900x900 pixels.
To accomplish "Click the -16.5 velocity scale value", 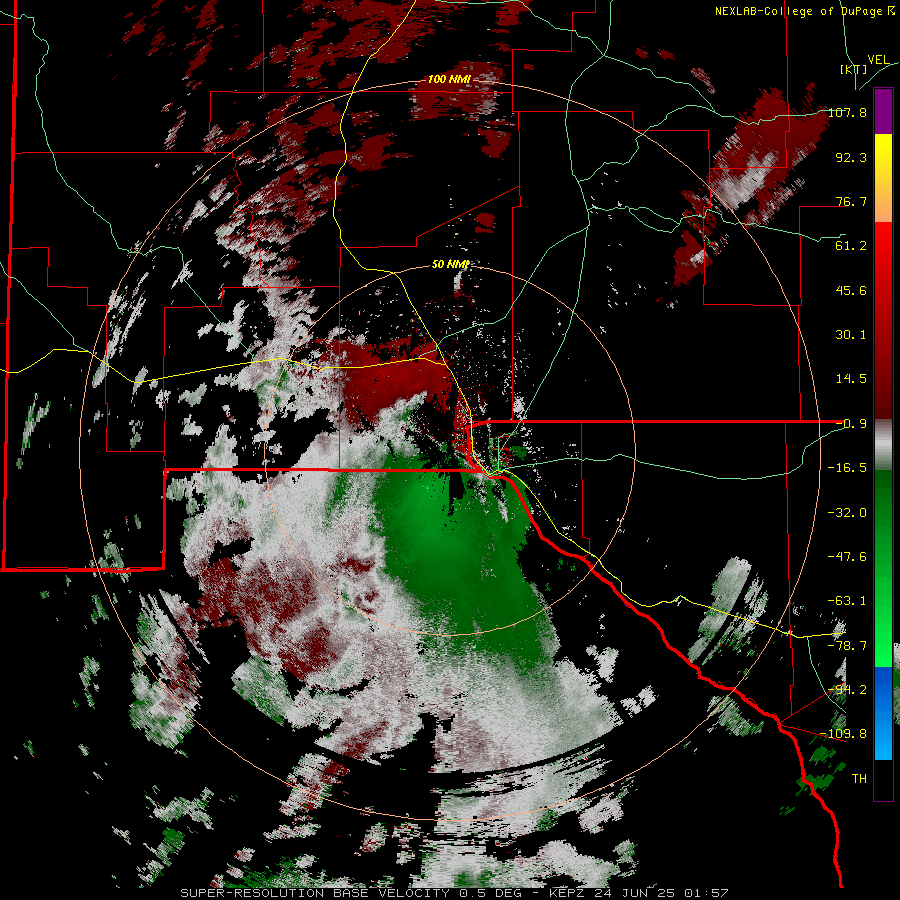I will (x=847, y=468).
